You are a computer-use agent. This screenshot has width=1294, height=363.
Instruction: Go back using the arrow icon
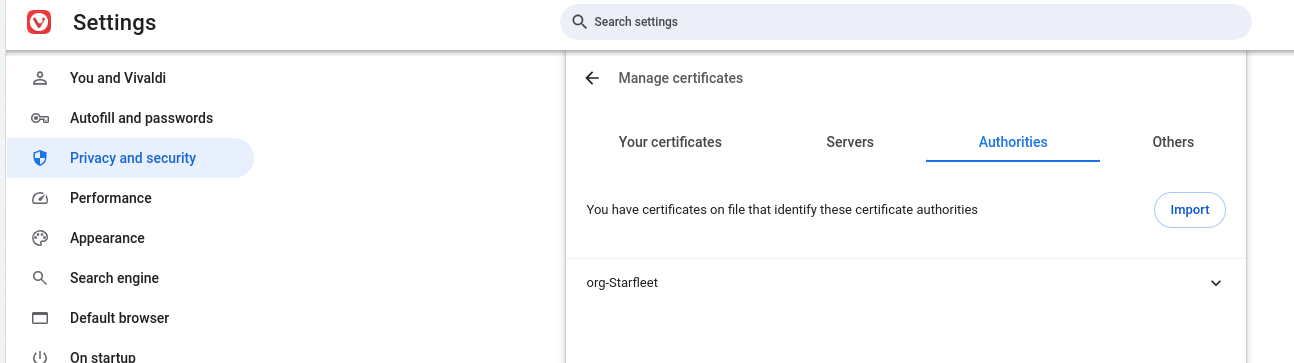coord(592,78)
